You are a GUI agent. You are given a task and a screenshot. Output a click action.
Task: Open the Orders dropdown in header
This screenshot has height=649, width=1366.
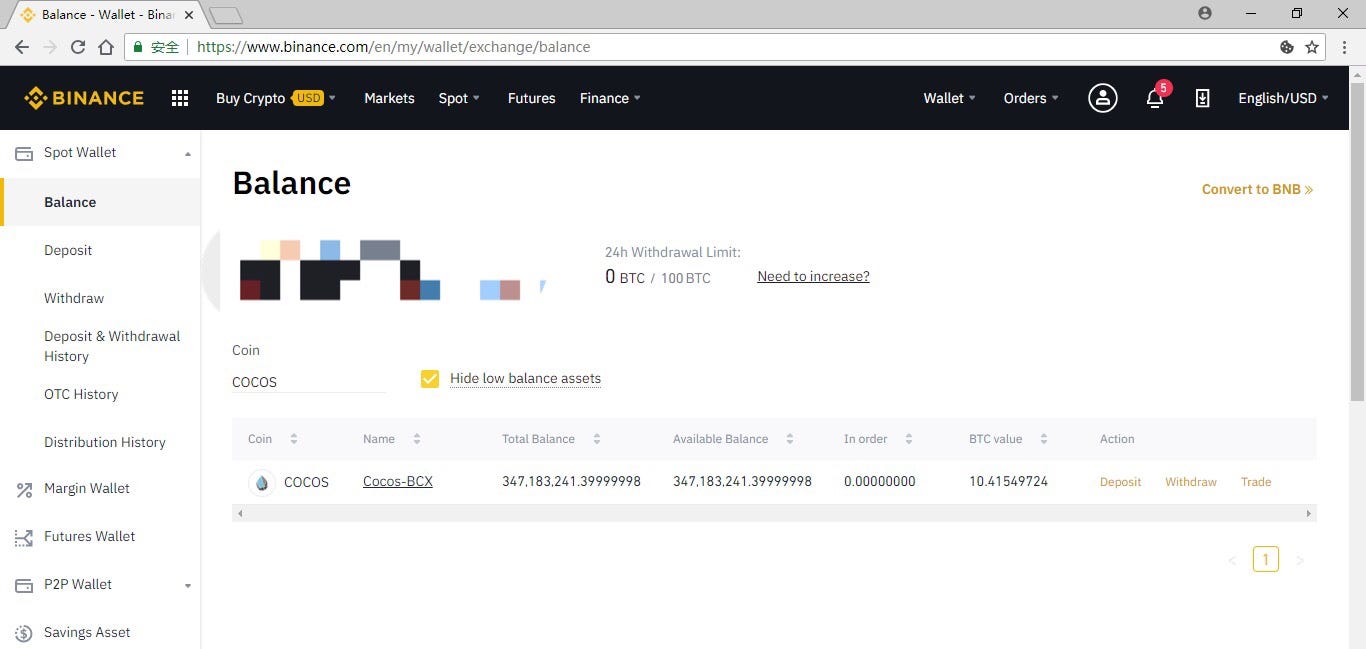pyautogui.click(x=1031, y=98)
